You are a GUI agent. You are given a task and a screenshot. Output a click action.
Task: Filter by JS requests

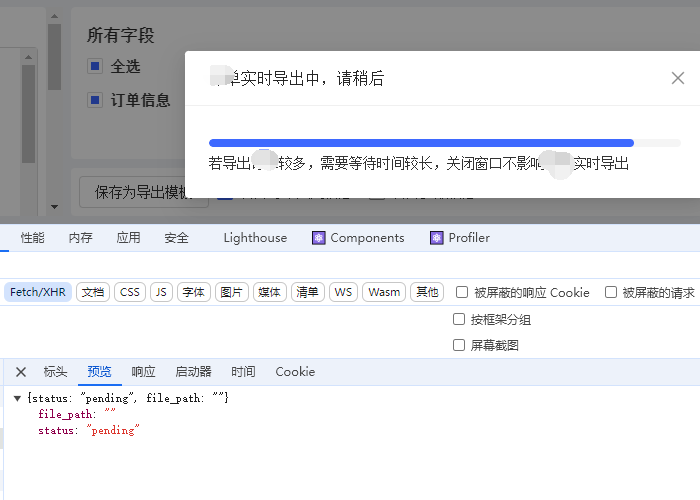click(161, 292)
